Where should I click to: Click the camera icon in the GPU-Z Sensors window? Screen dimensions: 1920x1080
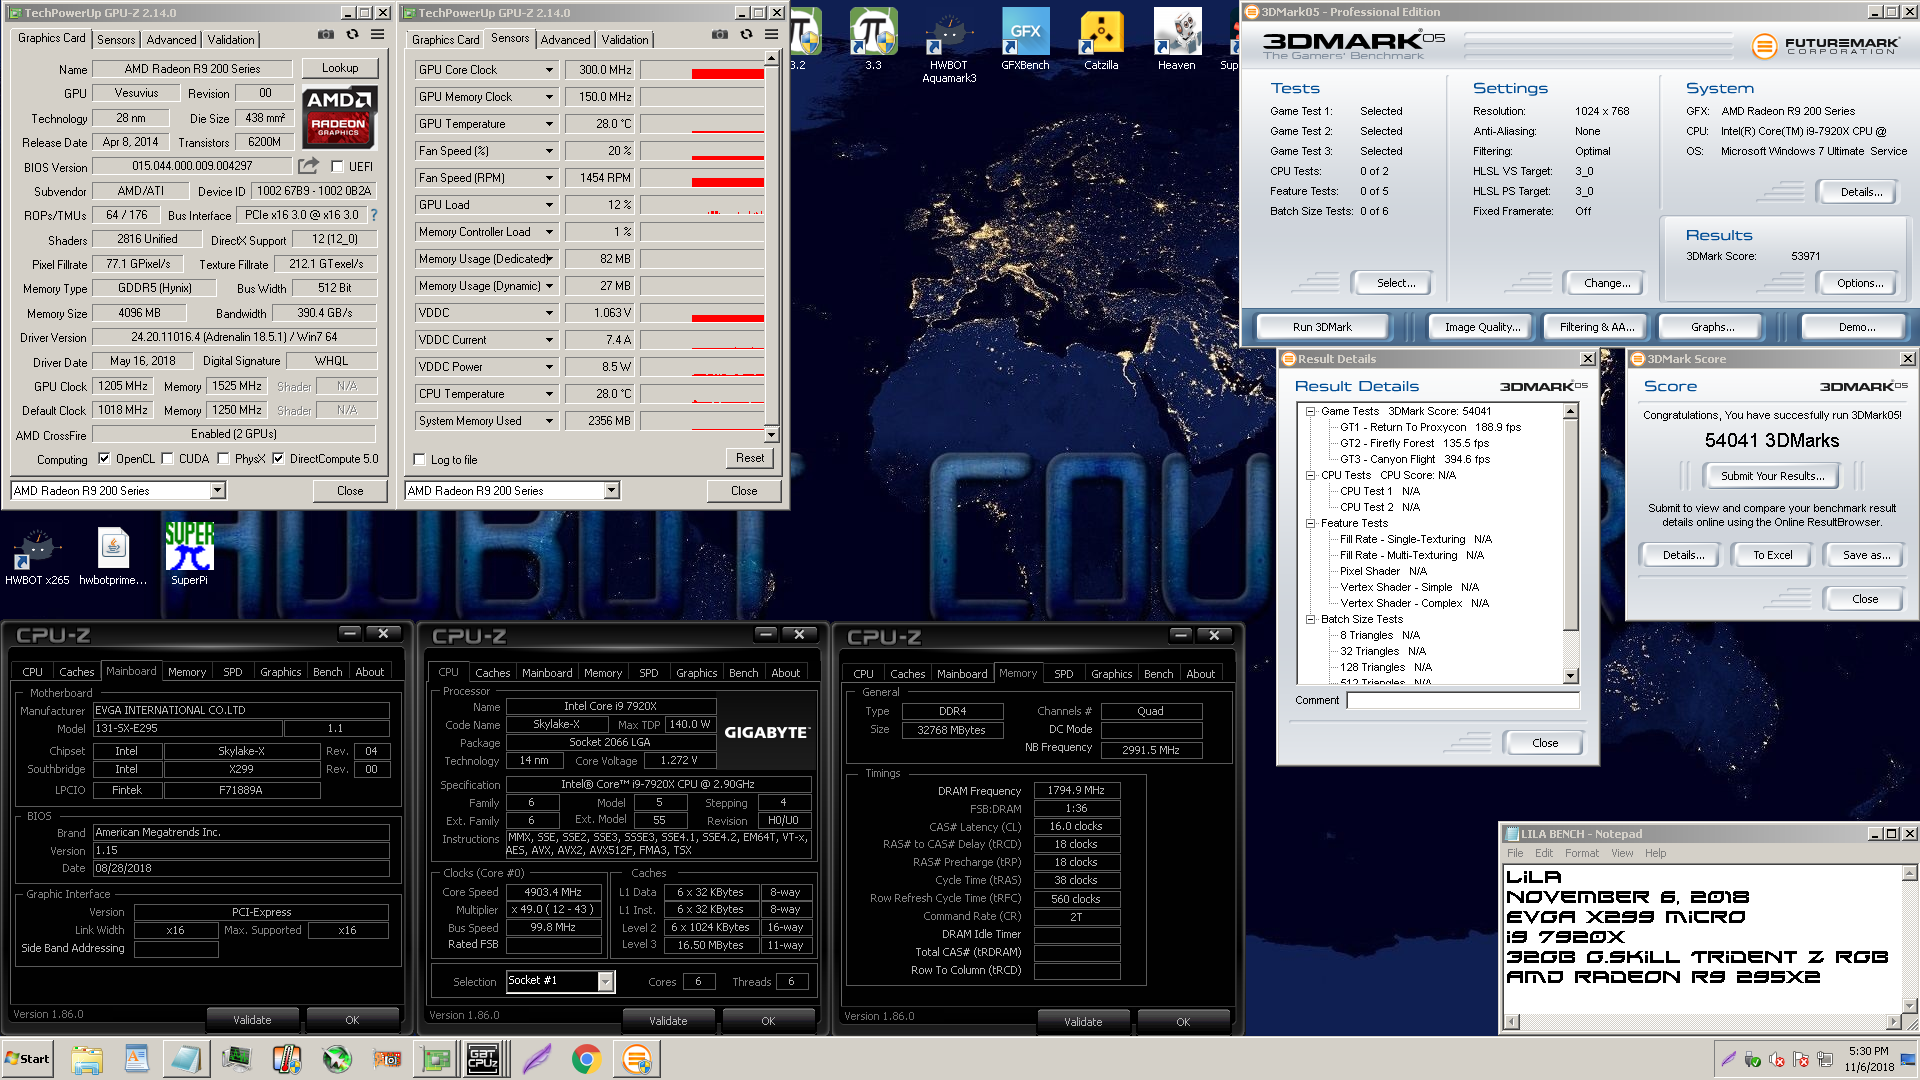tap(720, 34)
